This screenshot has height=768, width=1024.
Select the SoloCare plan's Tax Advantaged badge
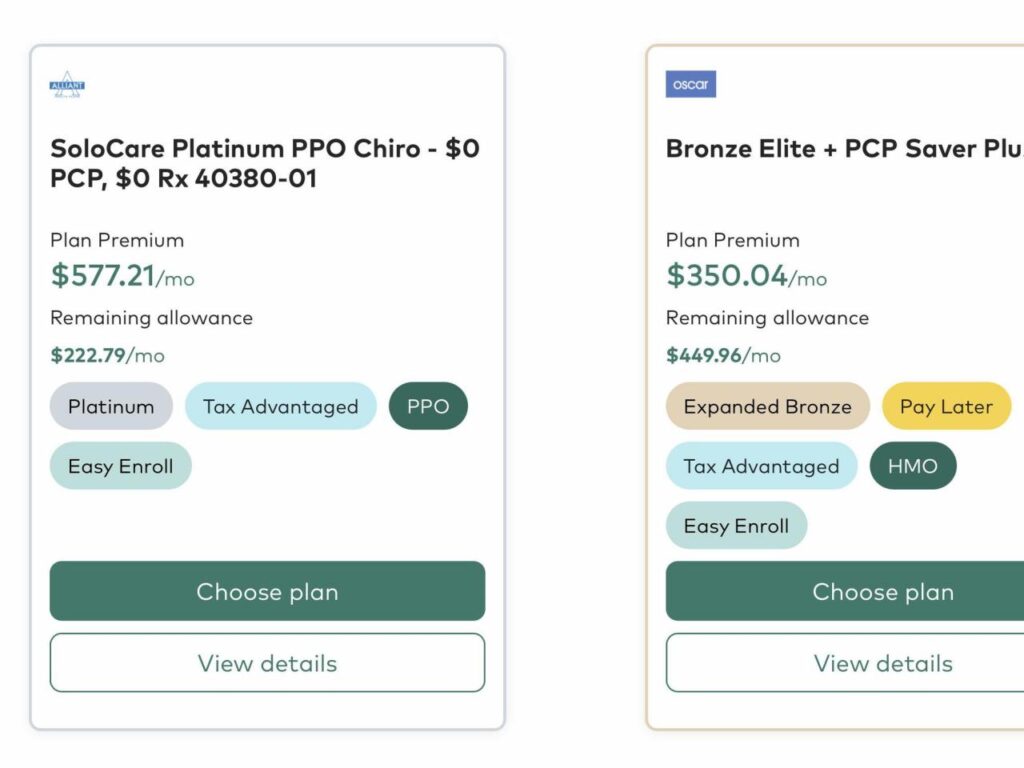280,406
